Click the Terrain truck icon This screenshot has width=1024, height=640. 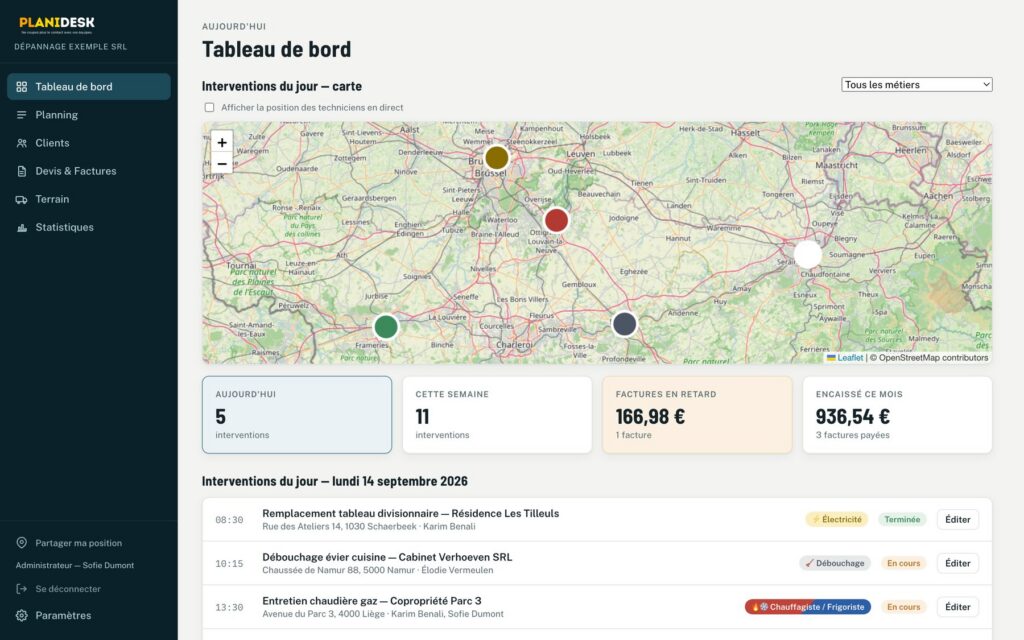22,199
